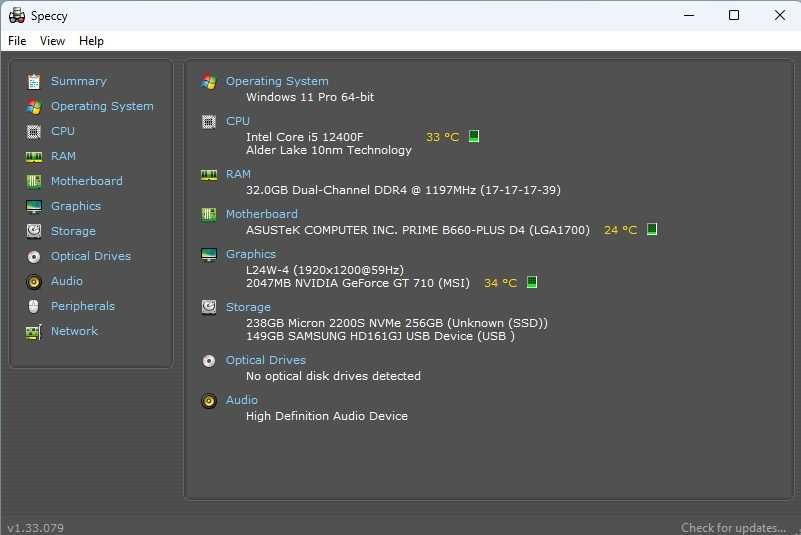Click the Operating System Windows flag sidebar icon
Image resolution: width=801 pixels, height=535 pixels.
tap(34, 106)
